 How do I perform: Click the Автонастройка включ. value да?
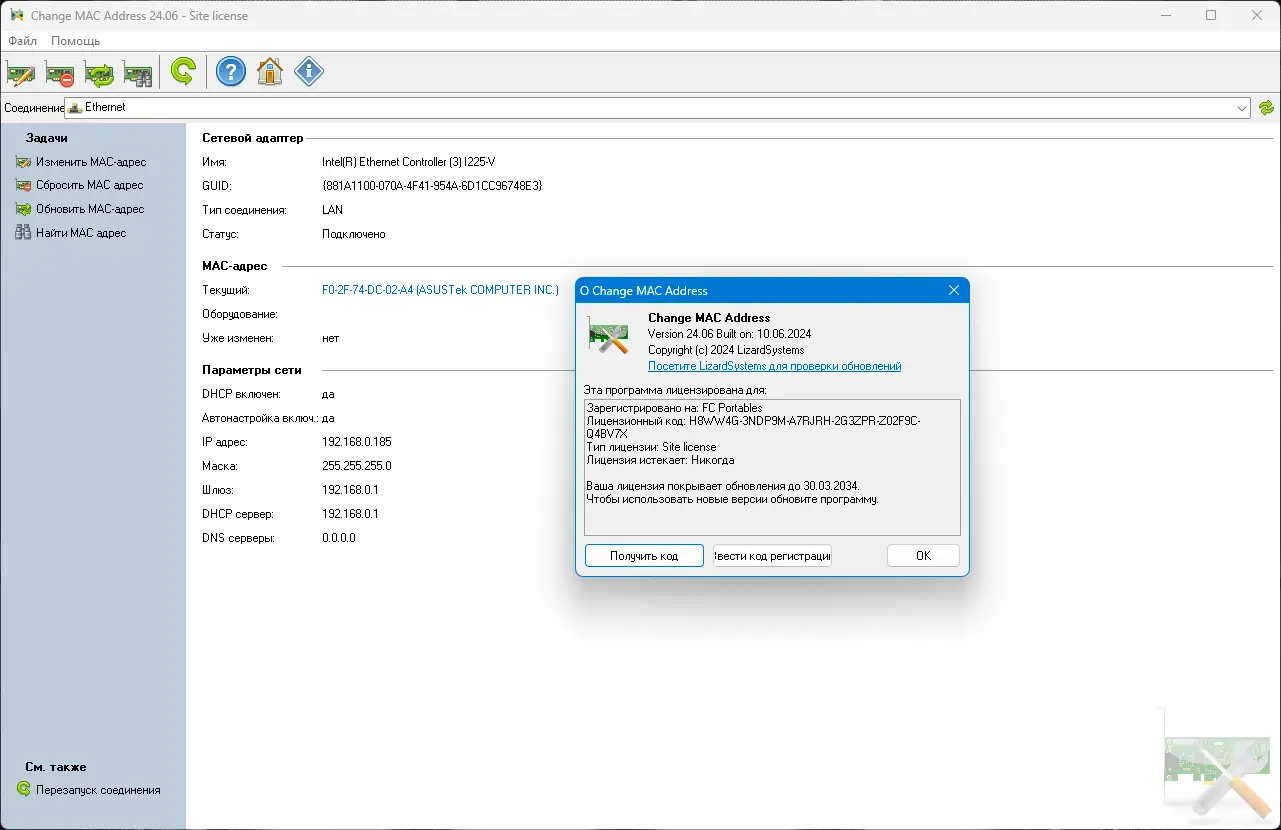pyautogui.click(x=328, y=418)
